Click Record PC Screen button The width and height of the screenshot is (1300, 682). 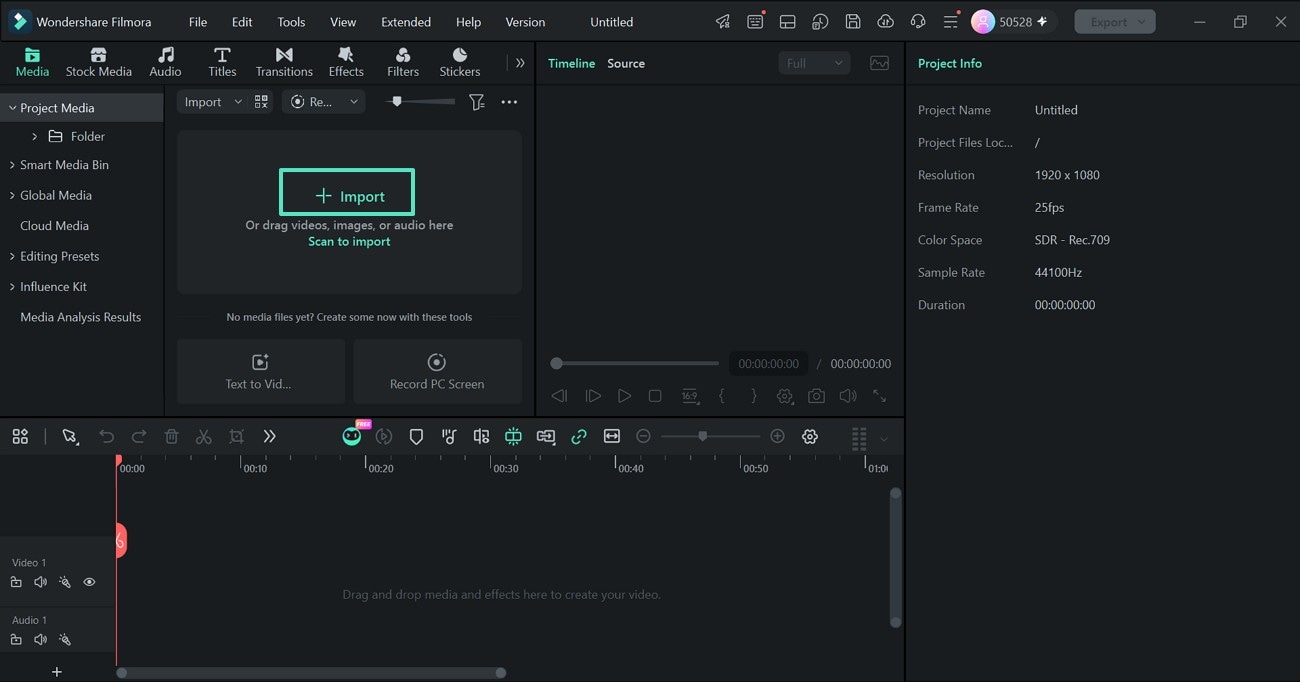coord(437,371)
